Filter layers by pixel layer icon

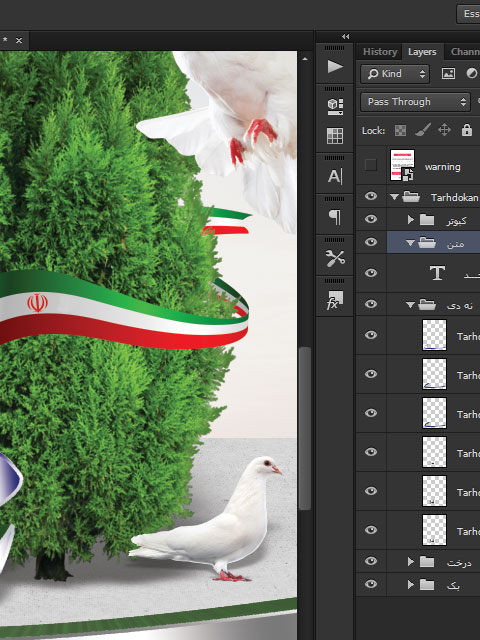click(448, 74)
